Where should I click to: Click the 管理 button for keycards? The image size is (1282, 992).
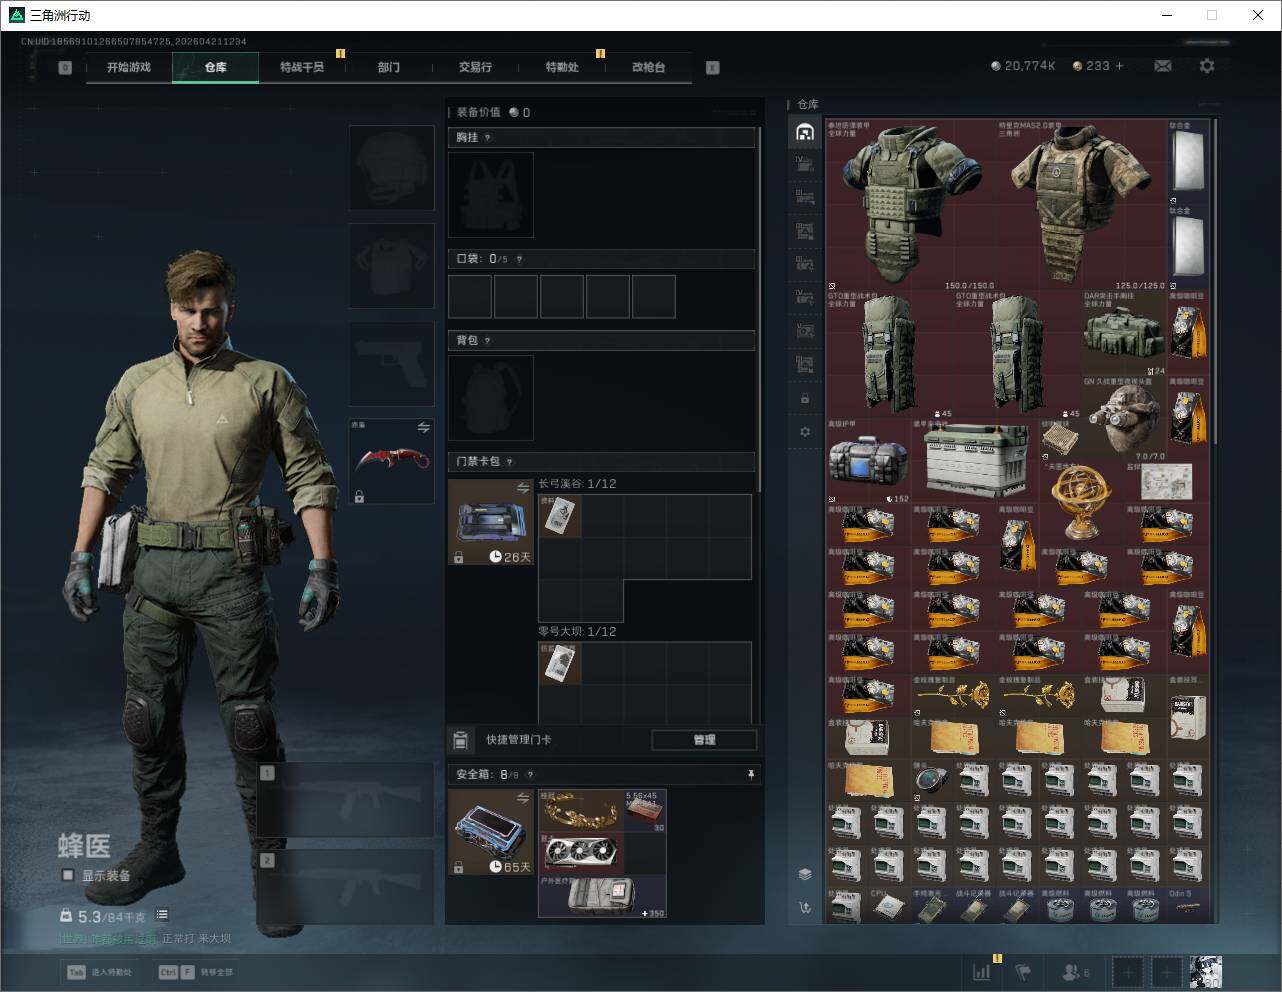click(704, 740)
